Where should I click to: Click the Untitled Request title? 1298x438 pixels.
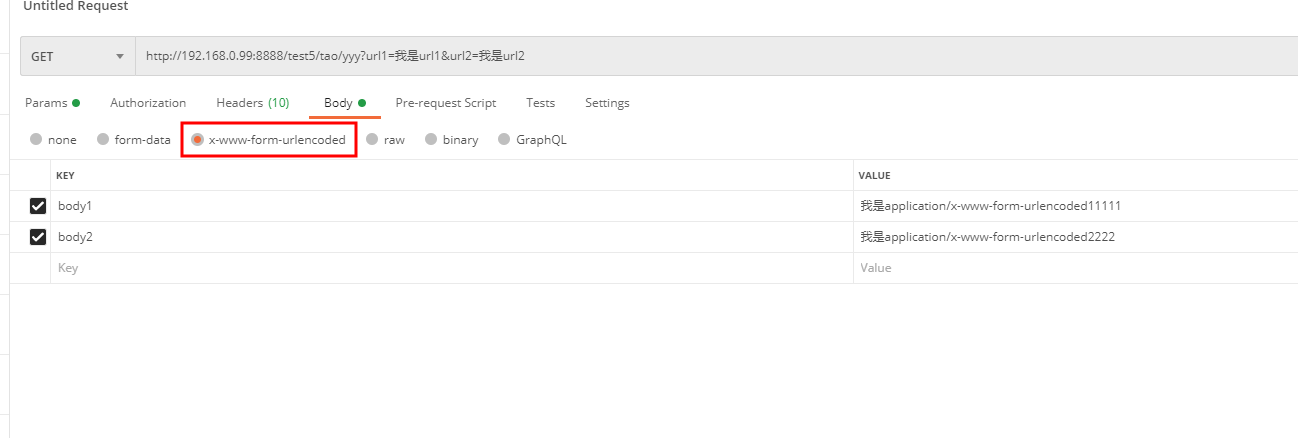[x=76, y=6]
